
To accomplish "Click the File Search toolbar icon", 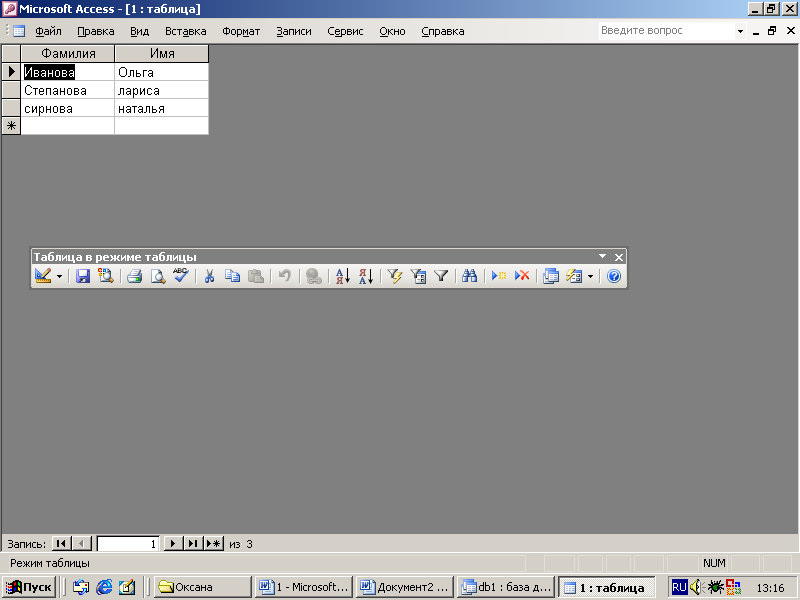I will coord(106,276).
